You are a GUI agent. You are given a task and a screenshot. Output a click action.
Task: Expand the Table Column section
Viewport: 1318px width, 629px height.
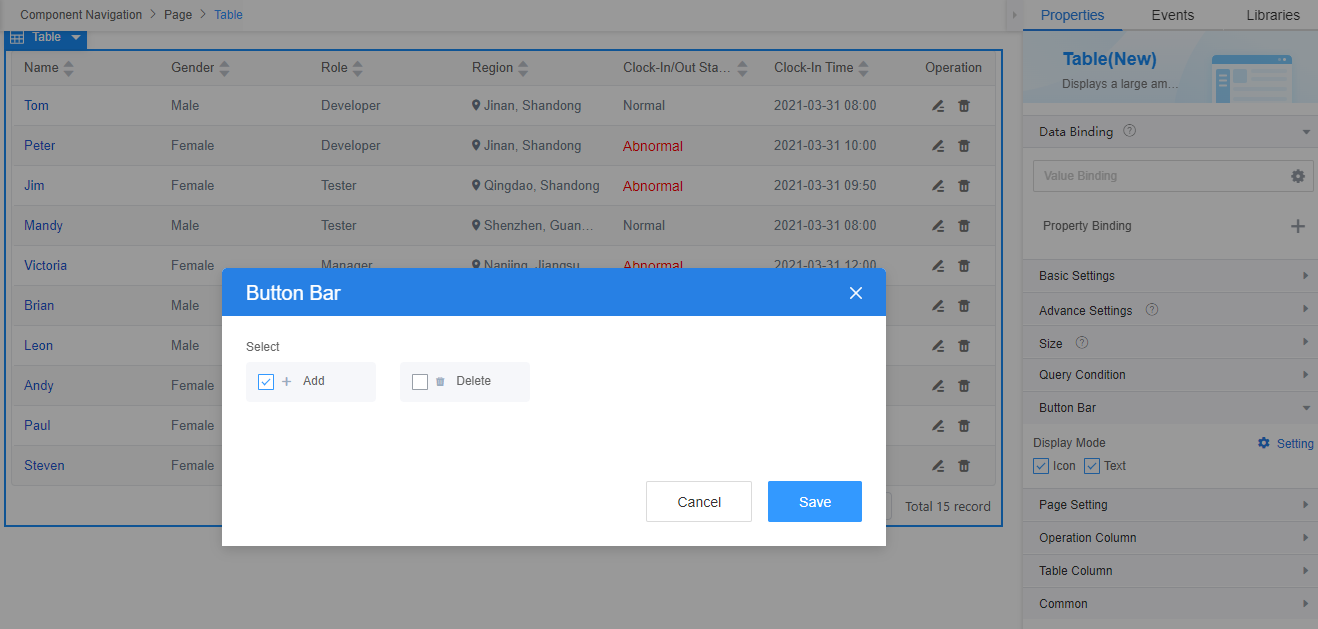point(1170,571)
